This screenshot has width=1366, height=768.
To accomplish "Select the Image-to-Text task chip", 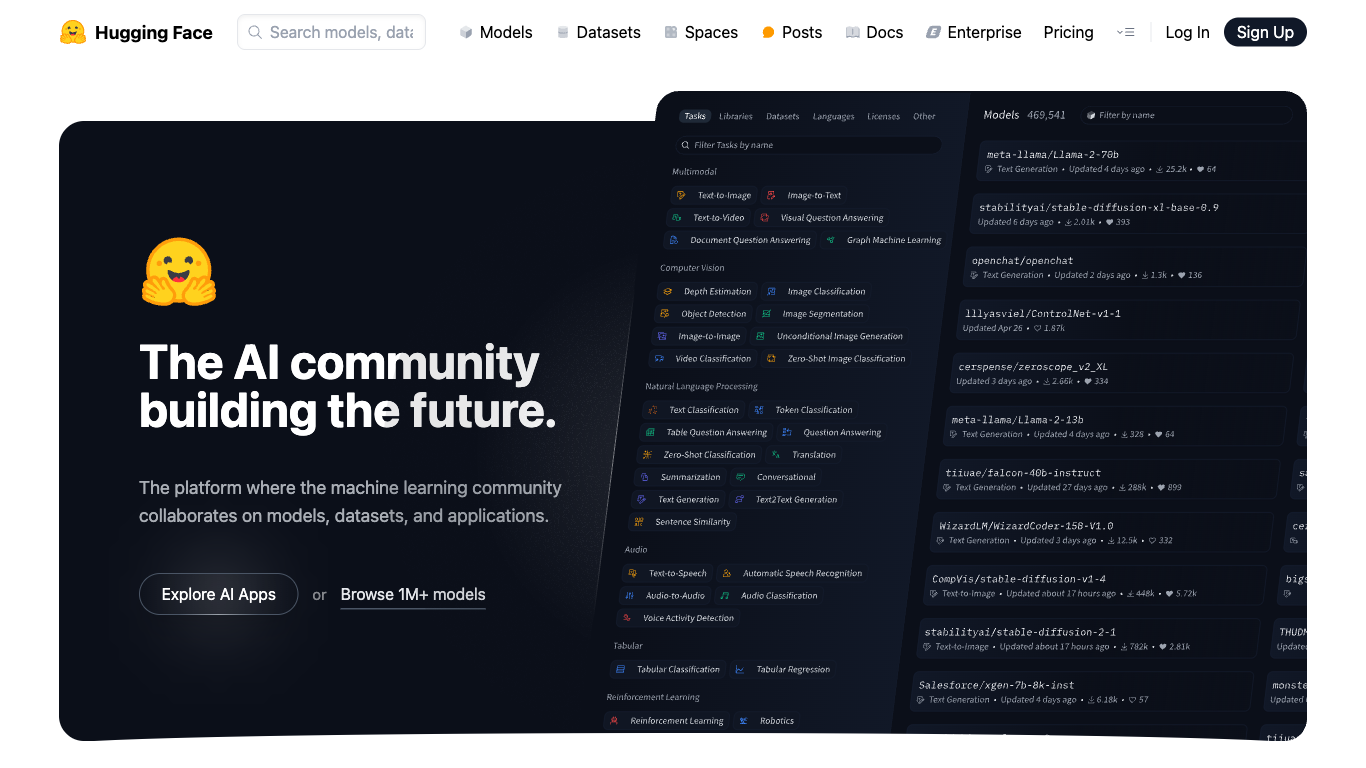I will tap(804, 195).
